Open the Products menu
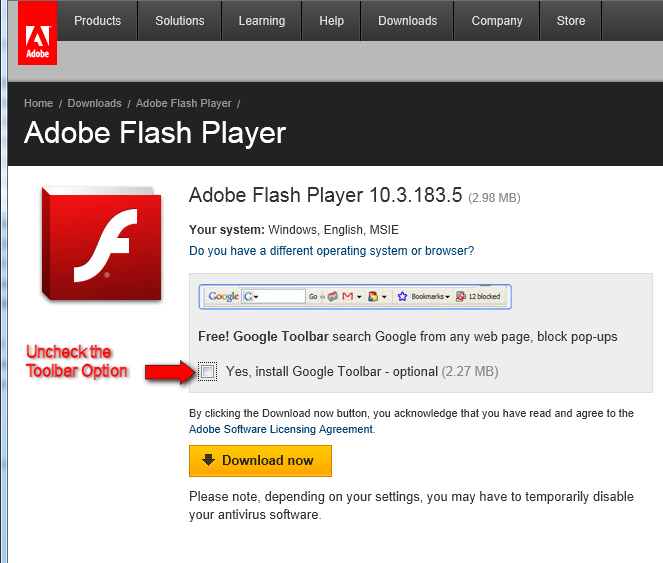Image resolution: width=663 pixels, height=563 pixels. 97,21
